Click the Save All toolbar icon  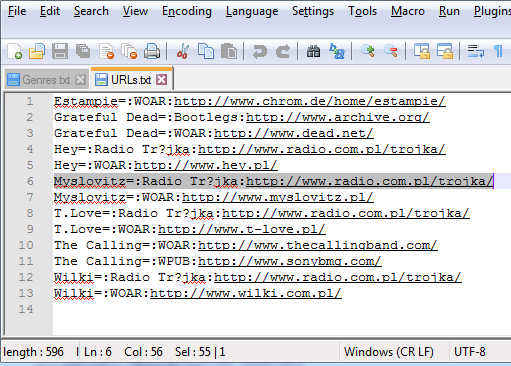[83, 52]
